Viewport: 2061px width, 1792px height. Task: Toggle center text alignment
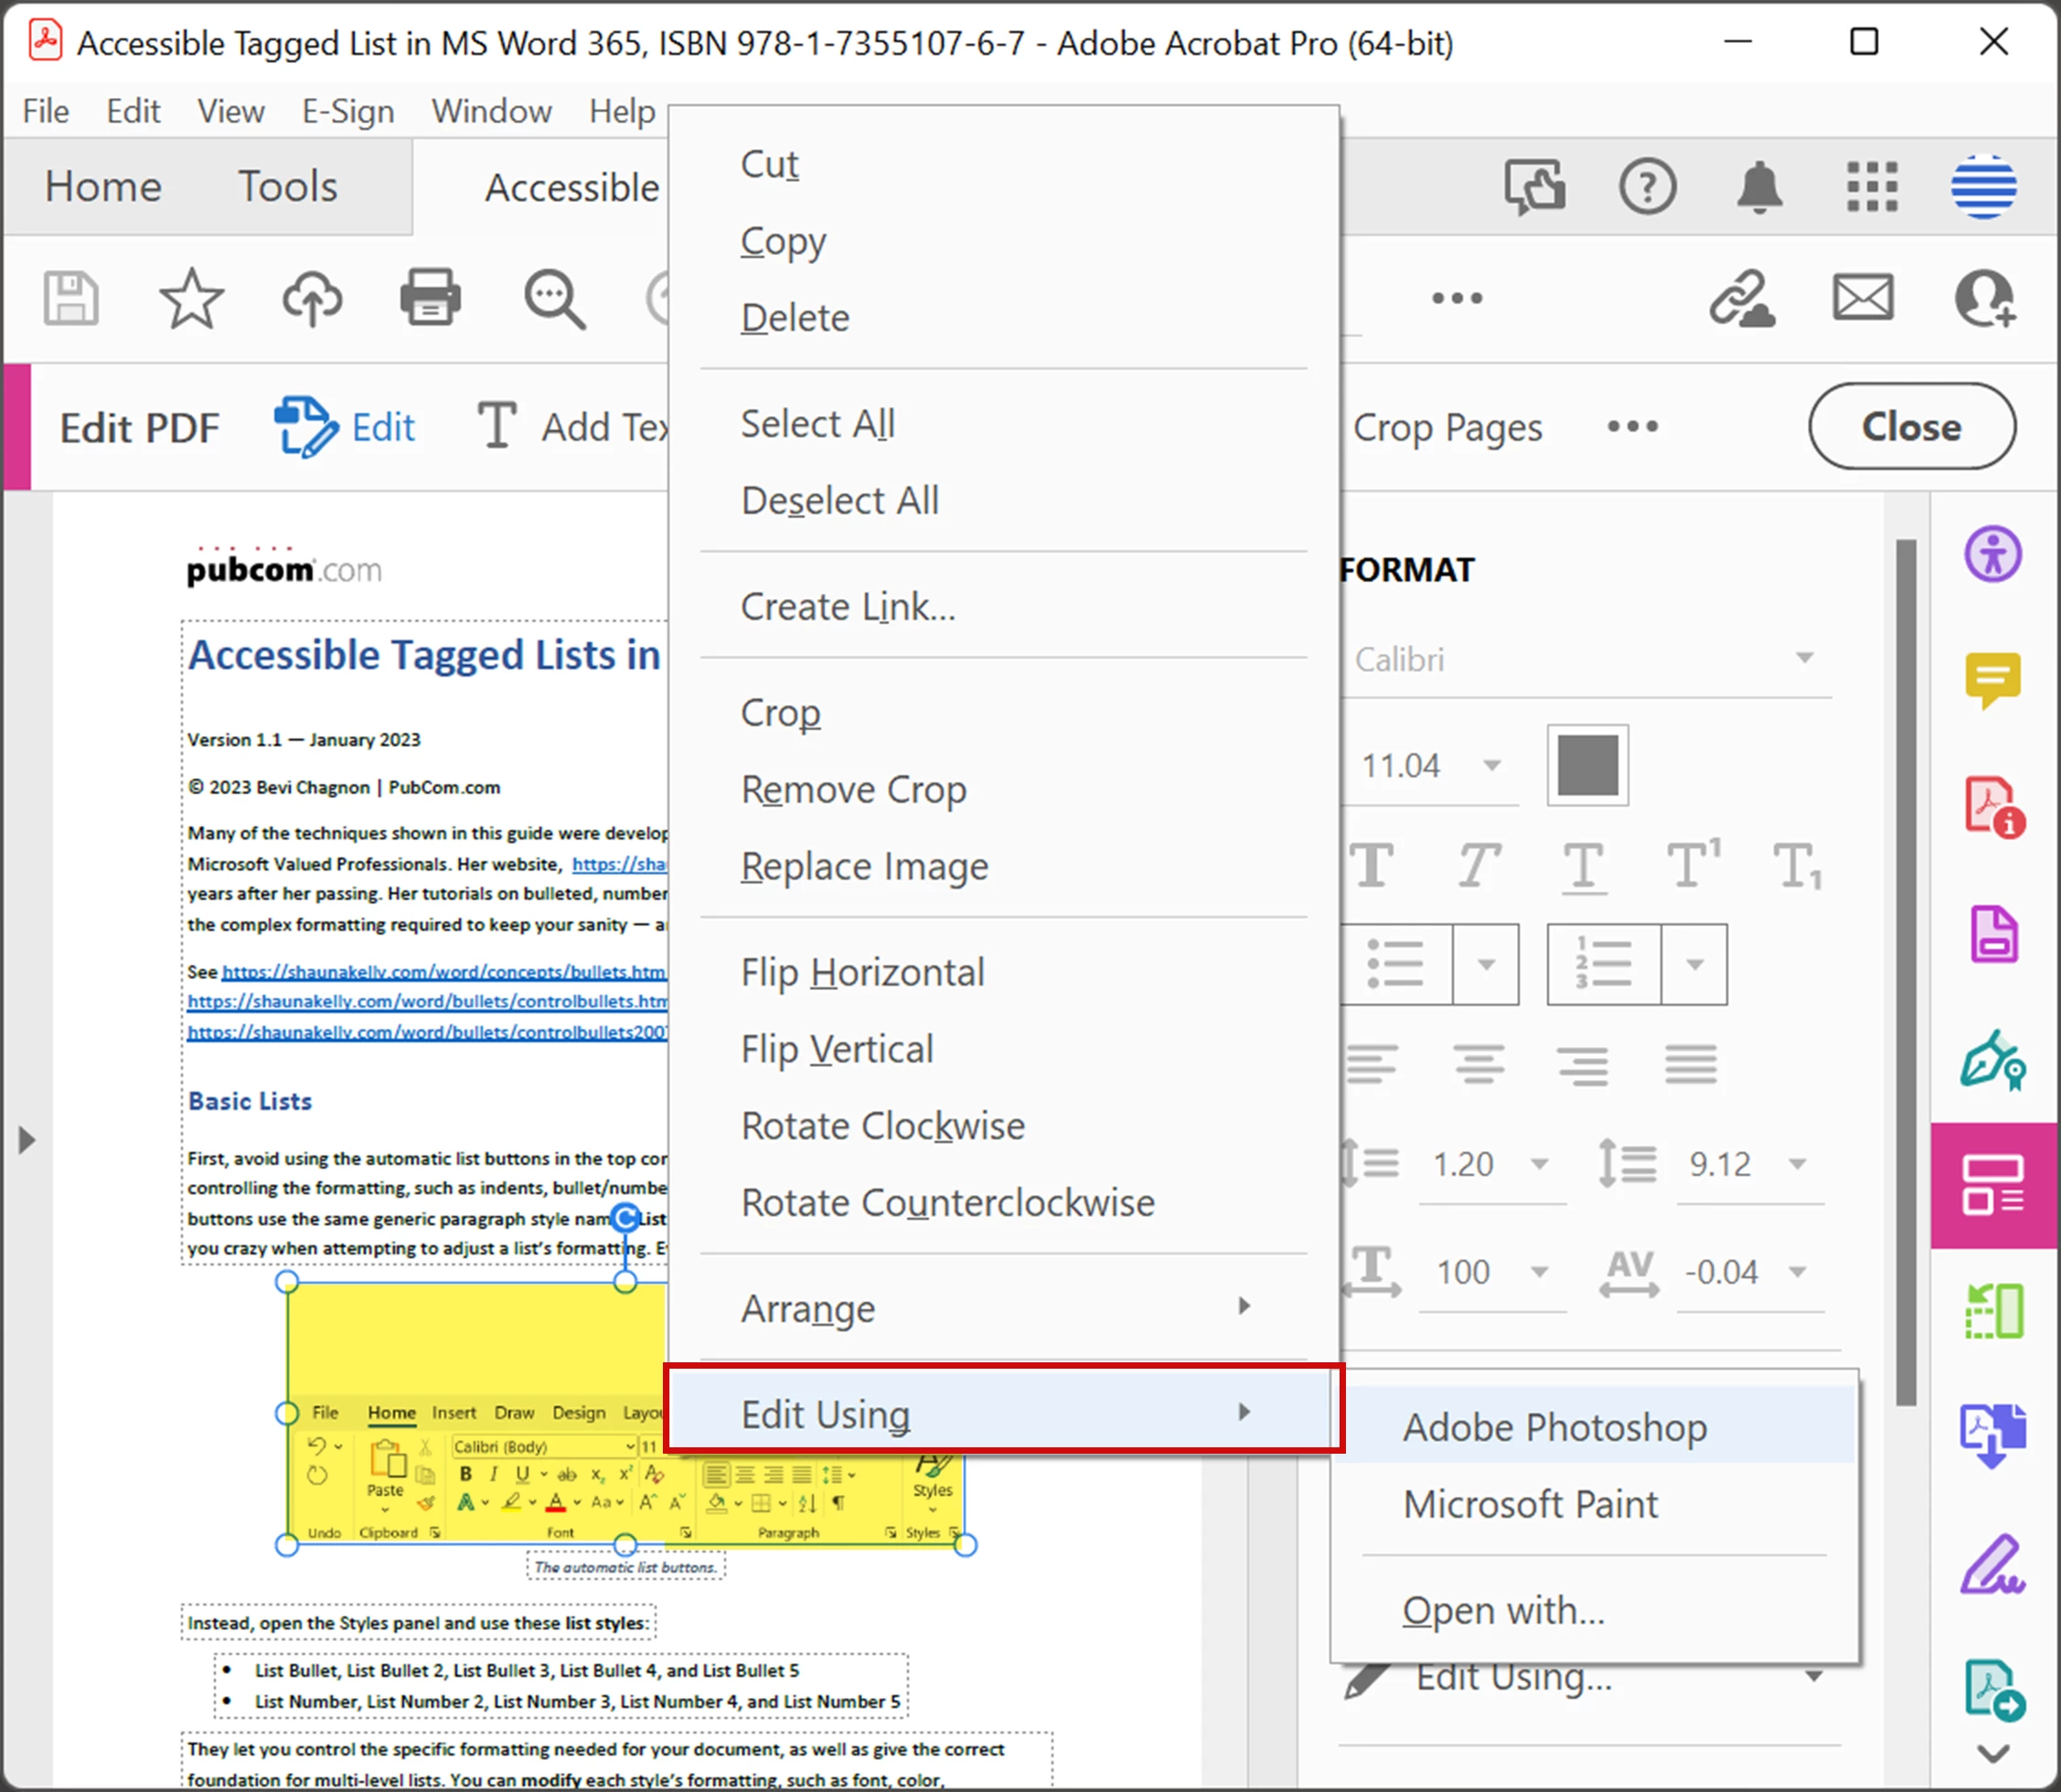point(1479,1063)
